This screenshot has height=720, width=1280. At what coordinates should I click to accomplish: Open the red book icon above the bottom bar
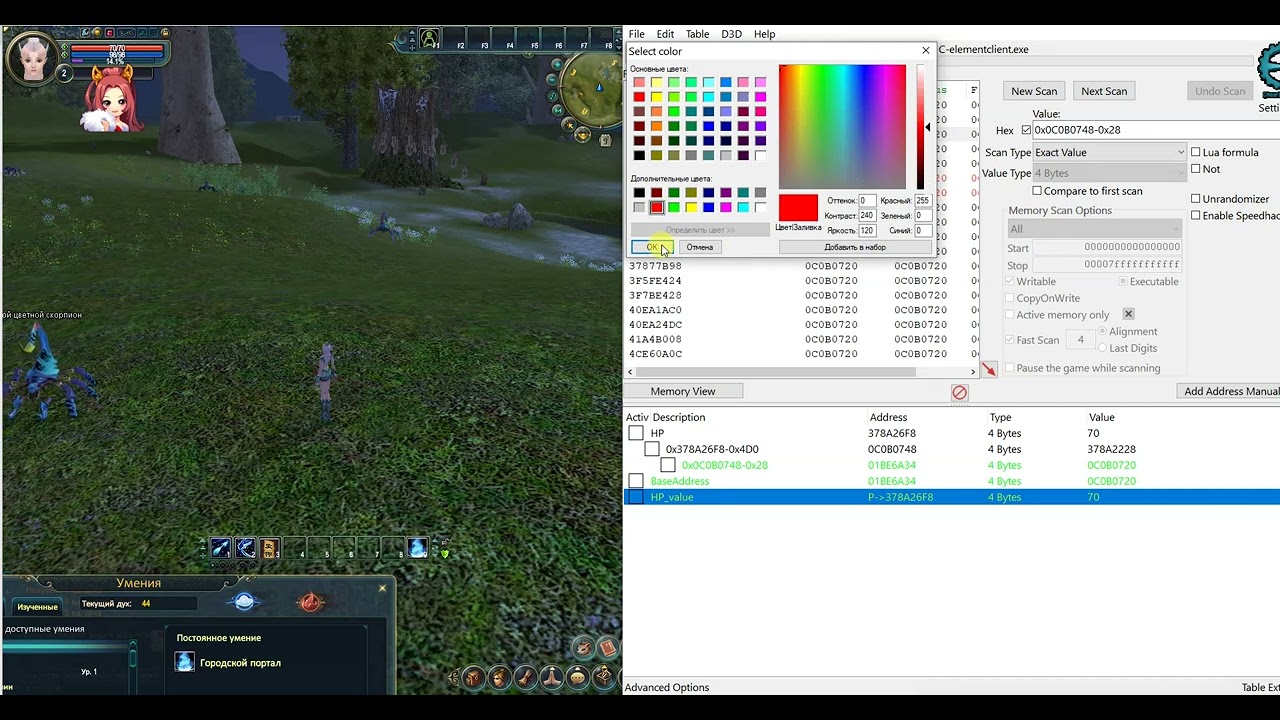point(606,647)
